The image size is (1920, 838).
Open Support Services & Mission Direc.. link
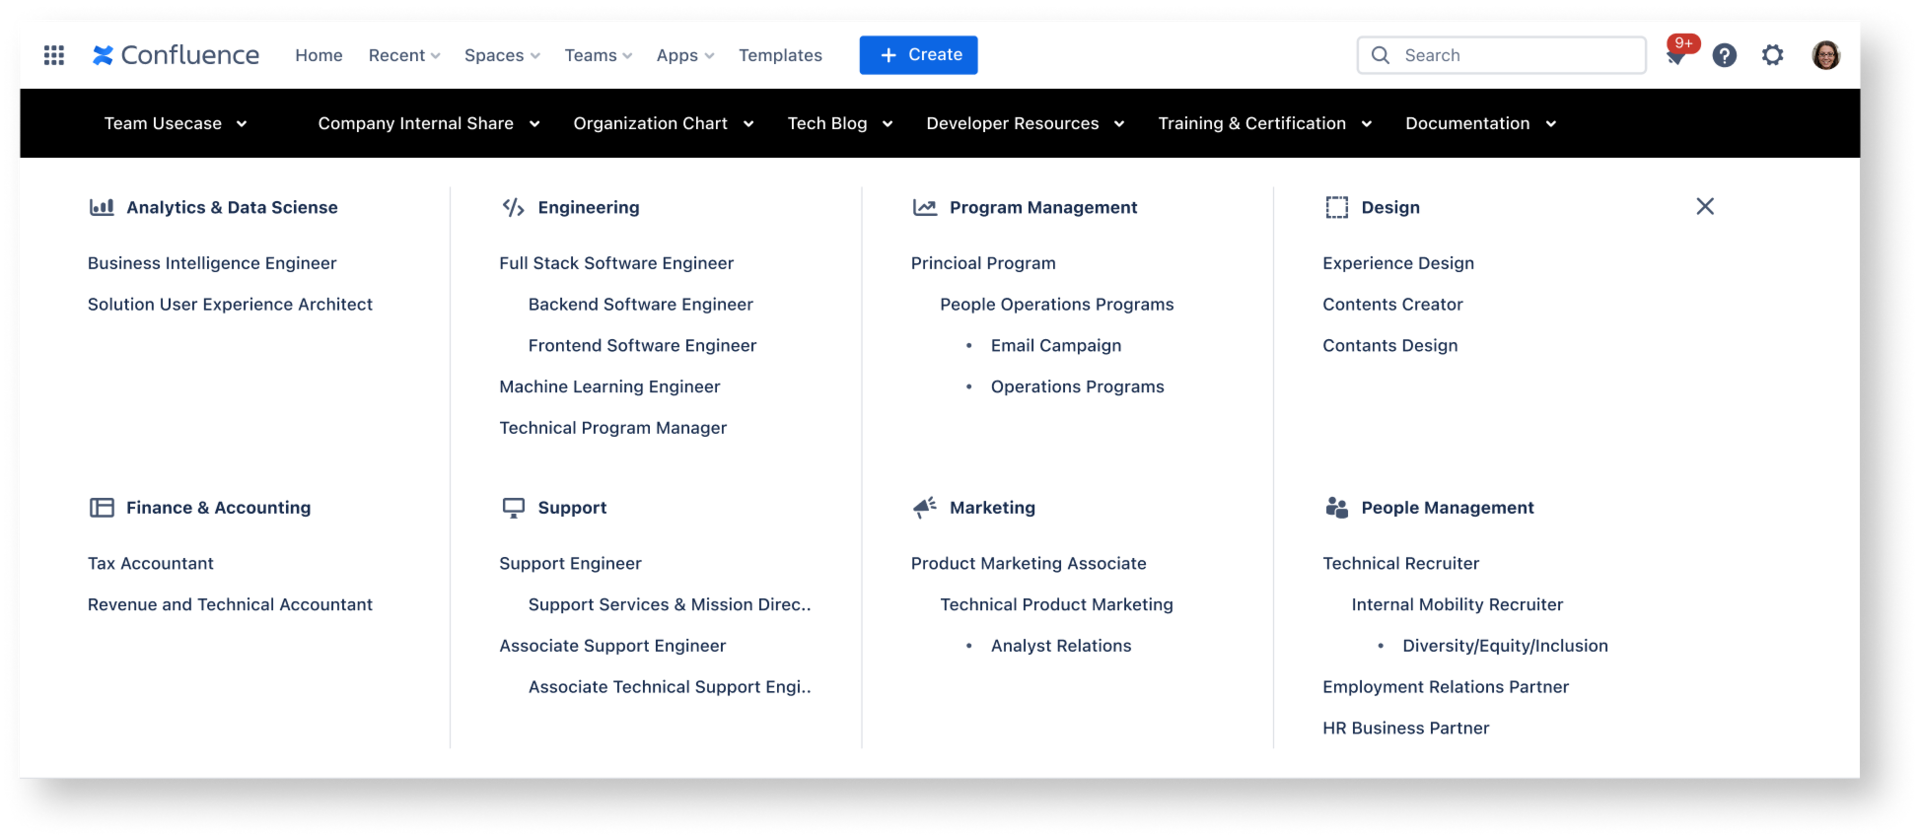click(x=669, y=604)
